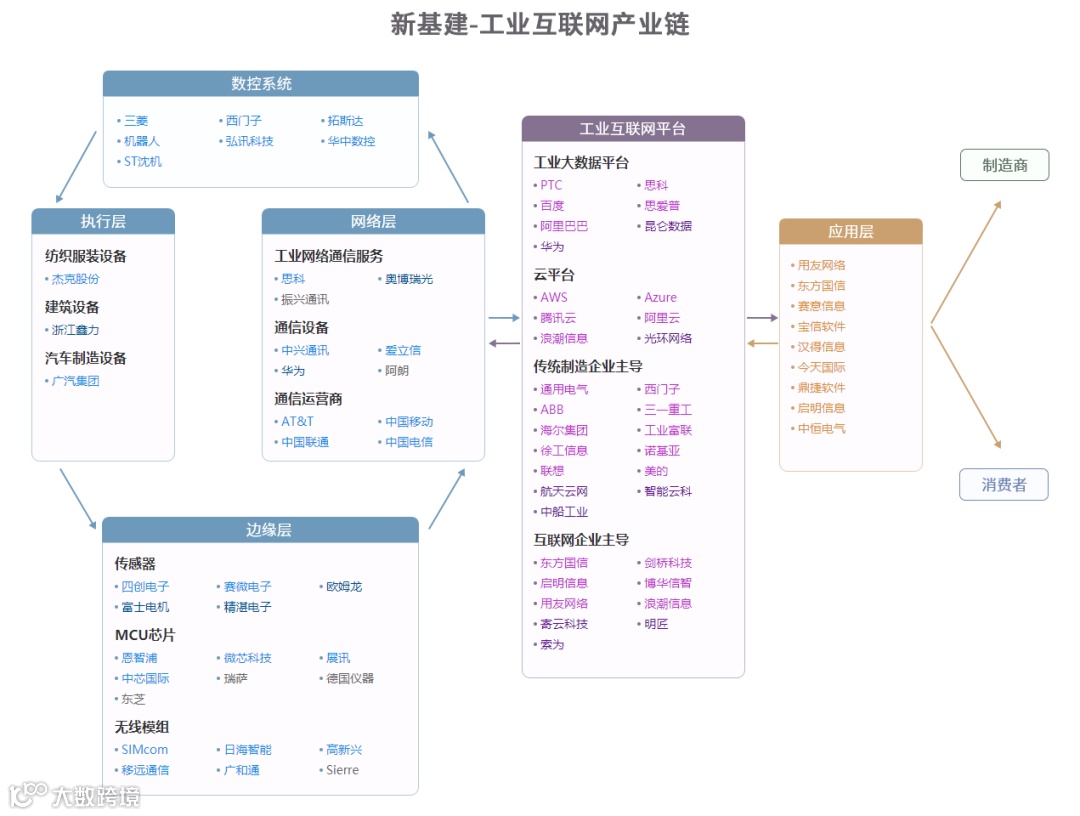Select the 制造商 box
This screenshot has height=816, width=1080.
pos(1004,164)
